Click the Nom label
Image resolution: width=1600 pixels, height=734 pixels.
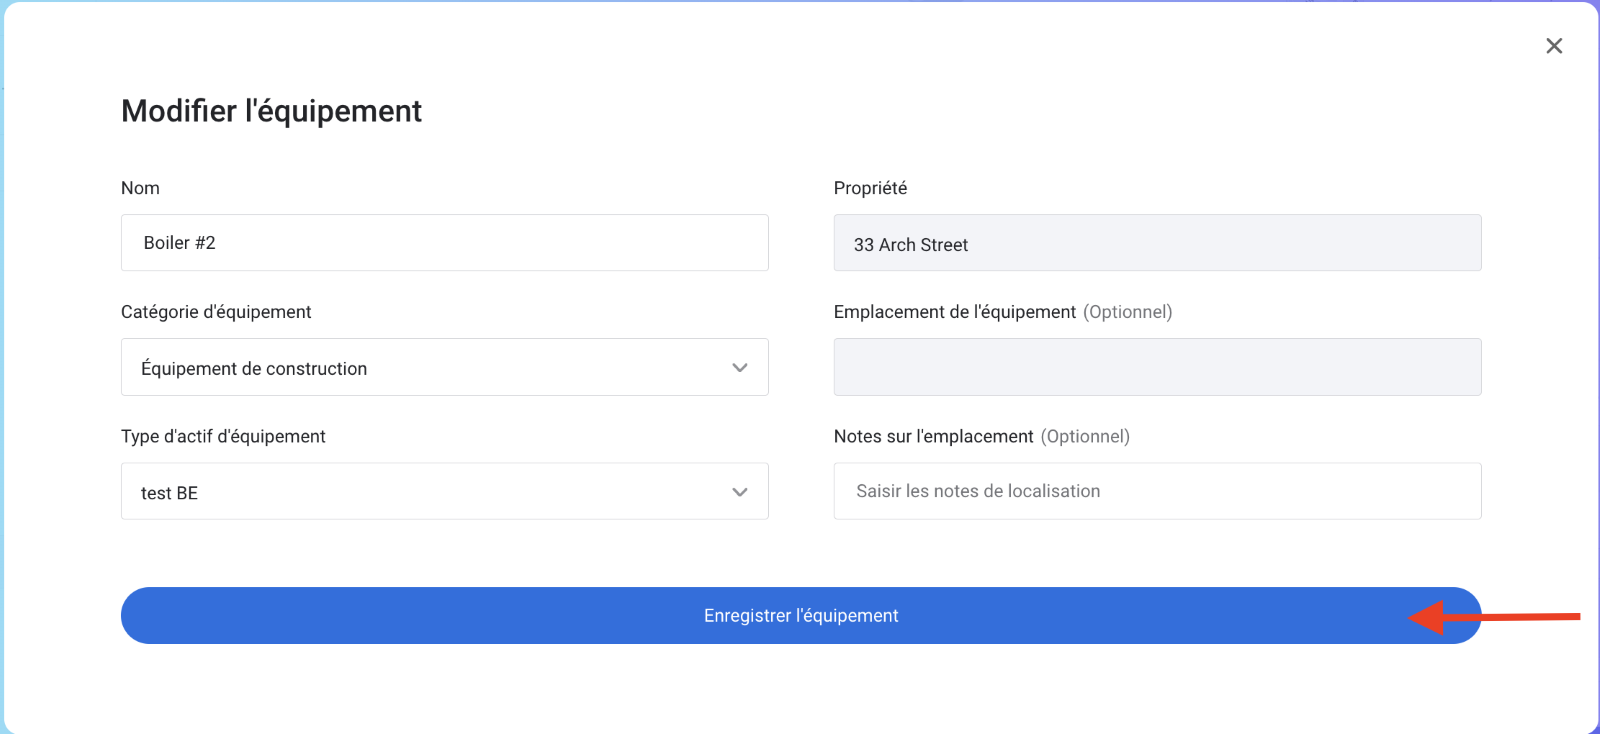click(x=140, y=188)
